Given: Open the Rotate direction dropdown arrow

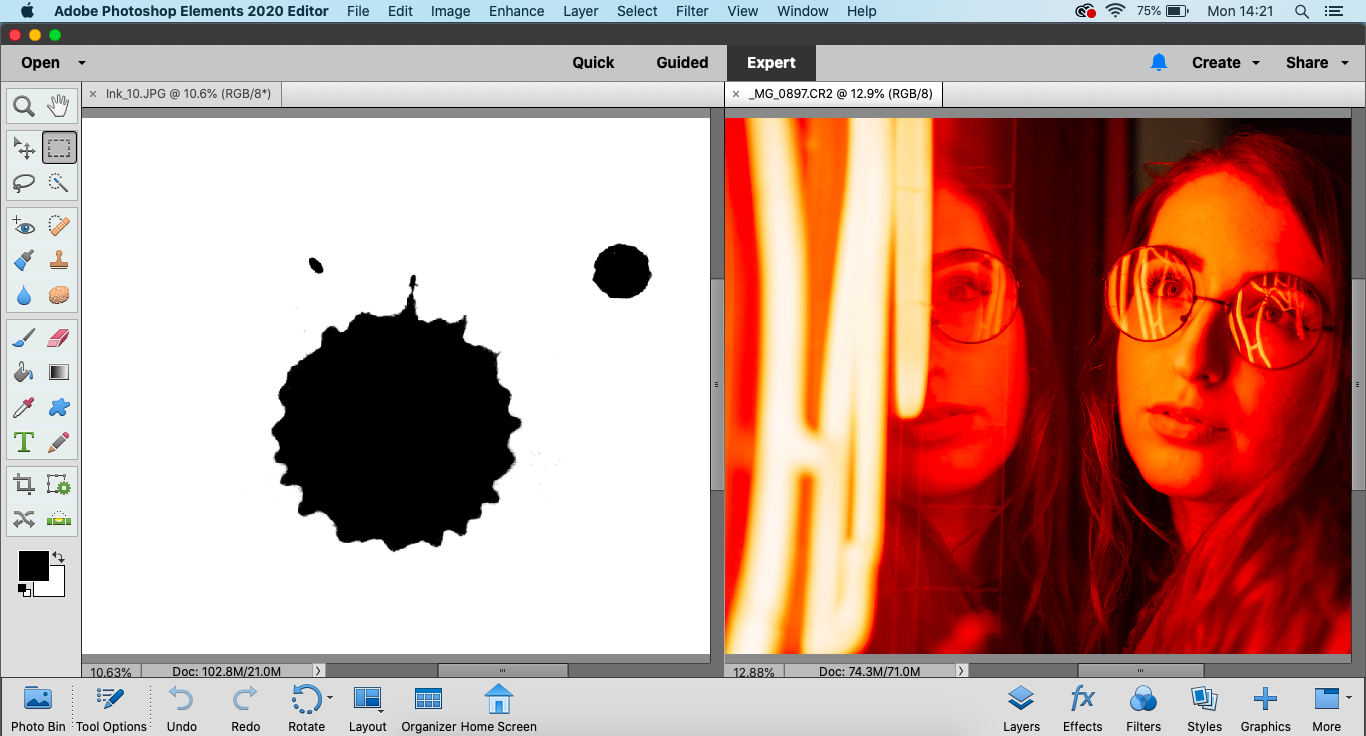Looking at the screenshot, I should pos(330,698).
